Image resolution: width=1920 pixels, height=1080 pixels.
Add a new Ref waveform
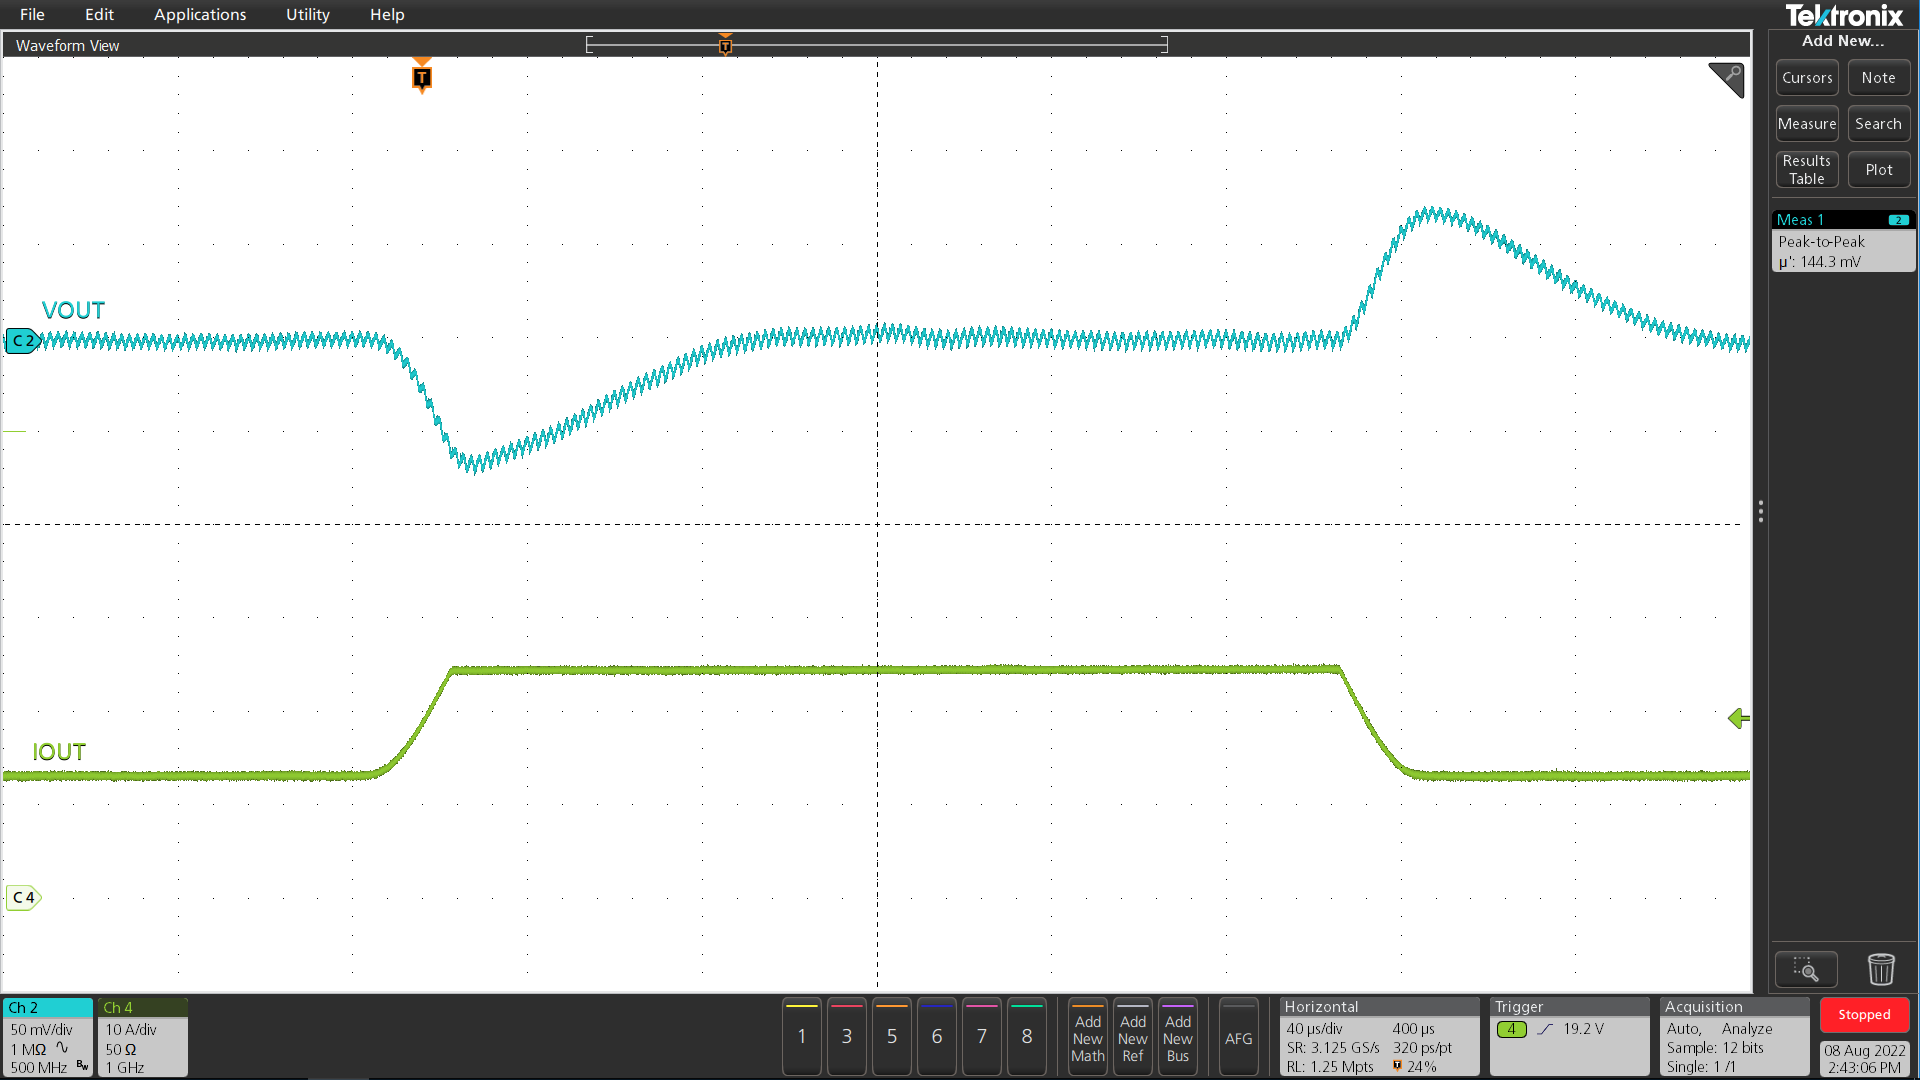coord(1133,1037)
